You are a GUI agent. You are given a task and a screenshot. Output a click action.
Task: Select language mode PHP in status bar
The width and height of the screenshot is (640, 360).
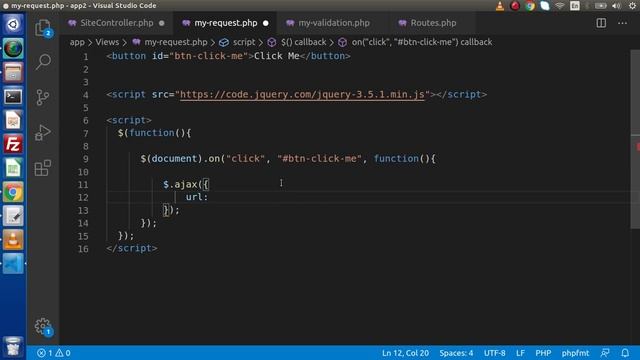click(x=543, y=353)
